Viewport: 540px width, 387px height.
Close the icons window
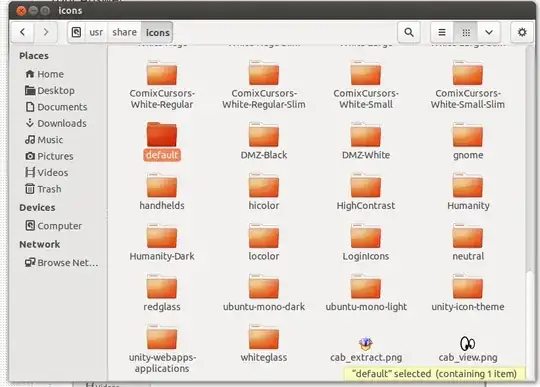tap(21, 11)
